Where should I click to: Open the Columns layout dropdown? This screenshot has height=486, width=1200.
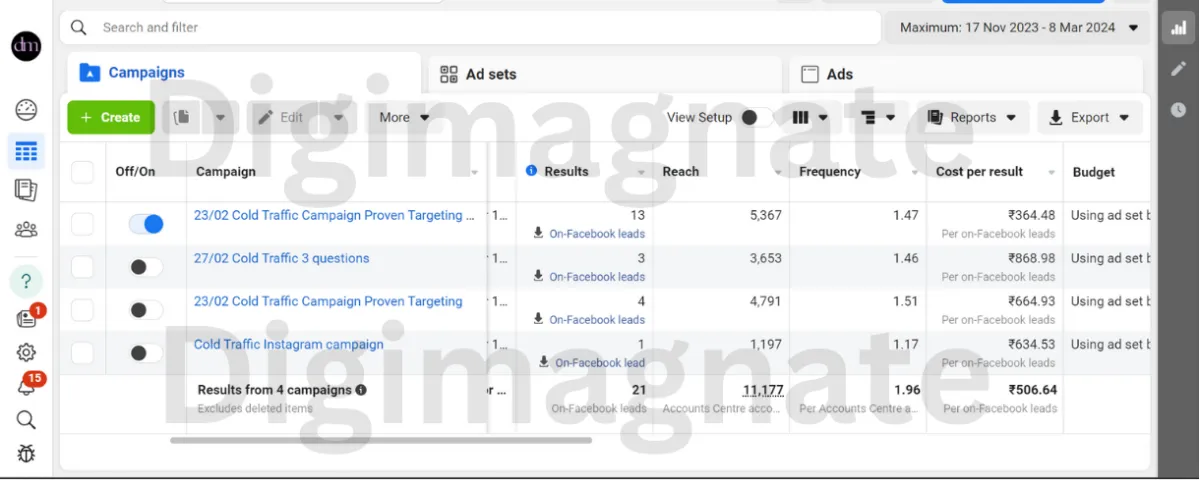tap(810, 117)
